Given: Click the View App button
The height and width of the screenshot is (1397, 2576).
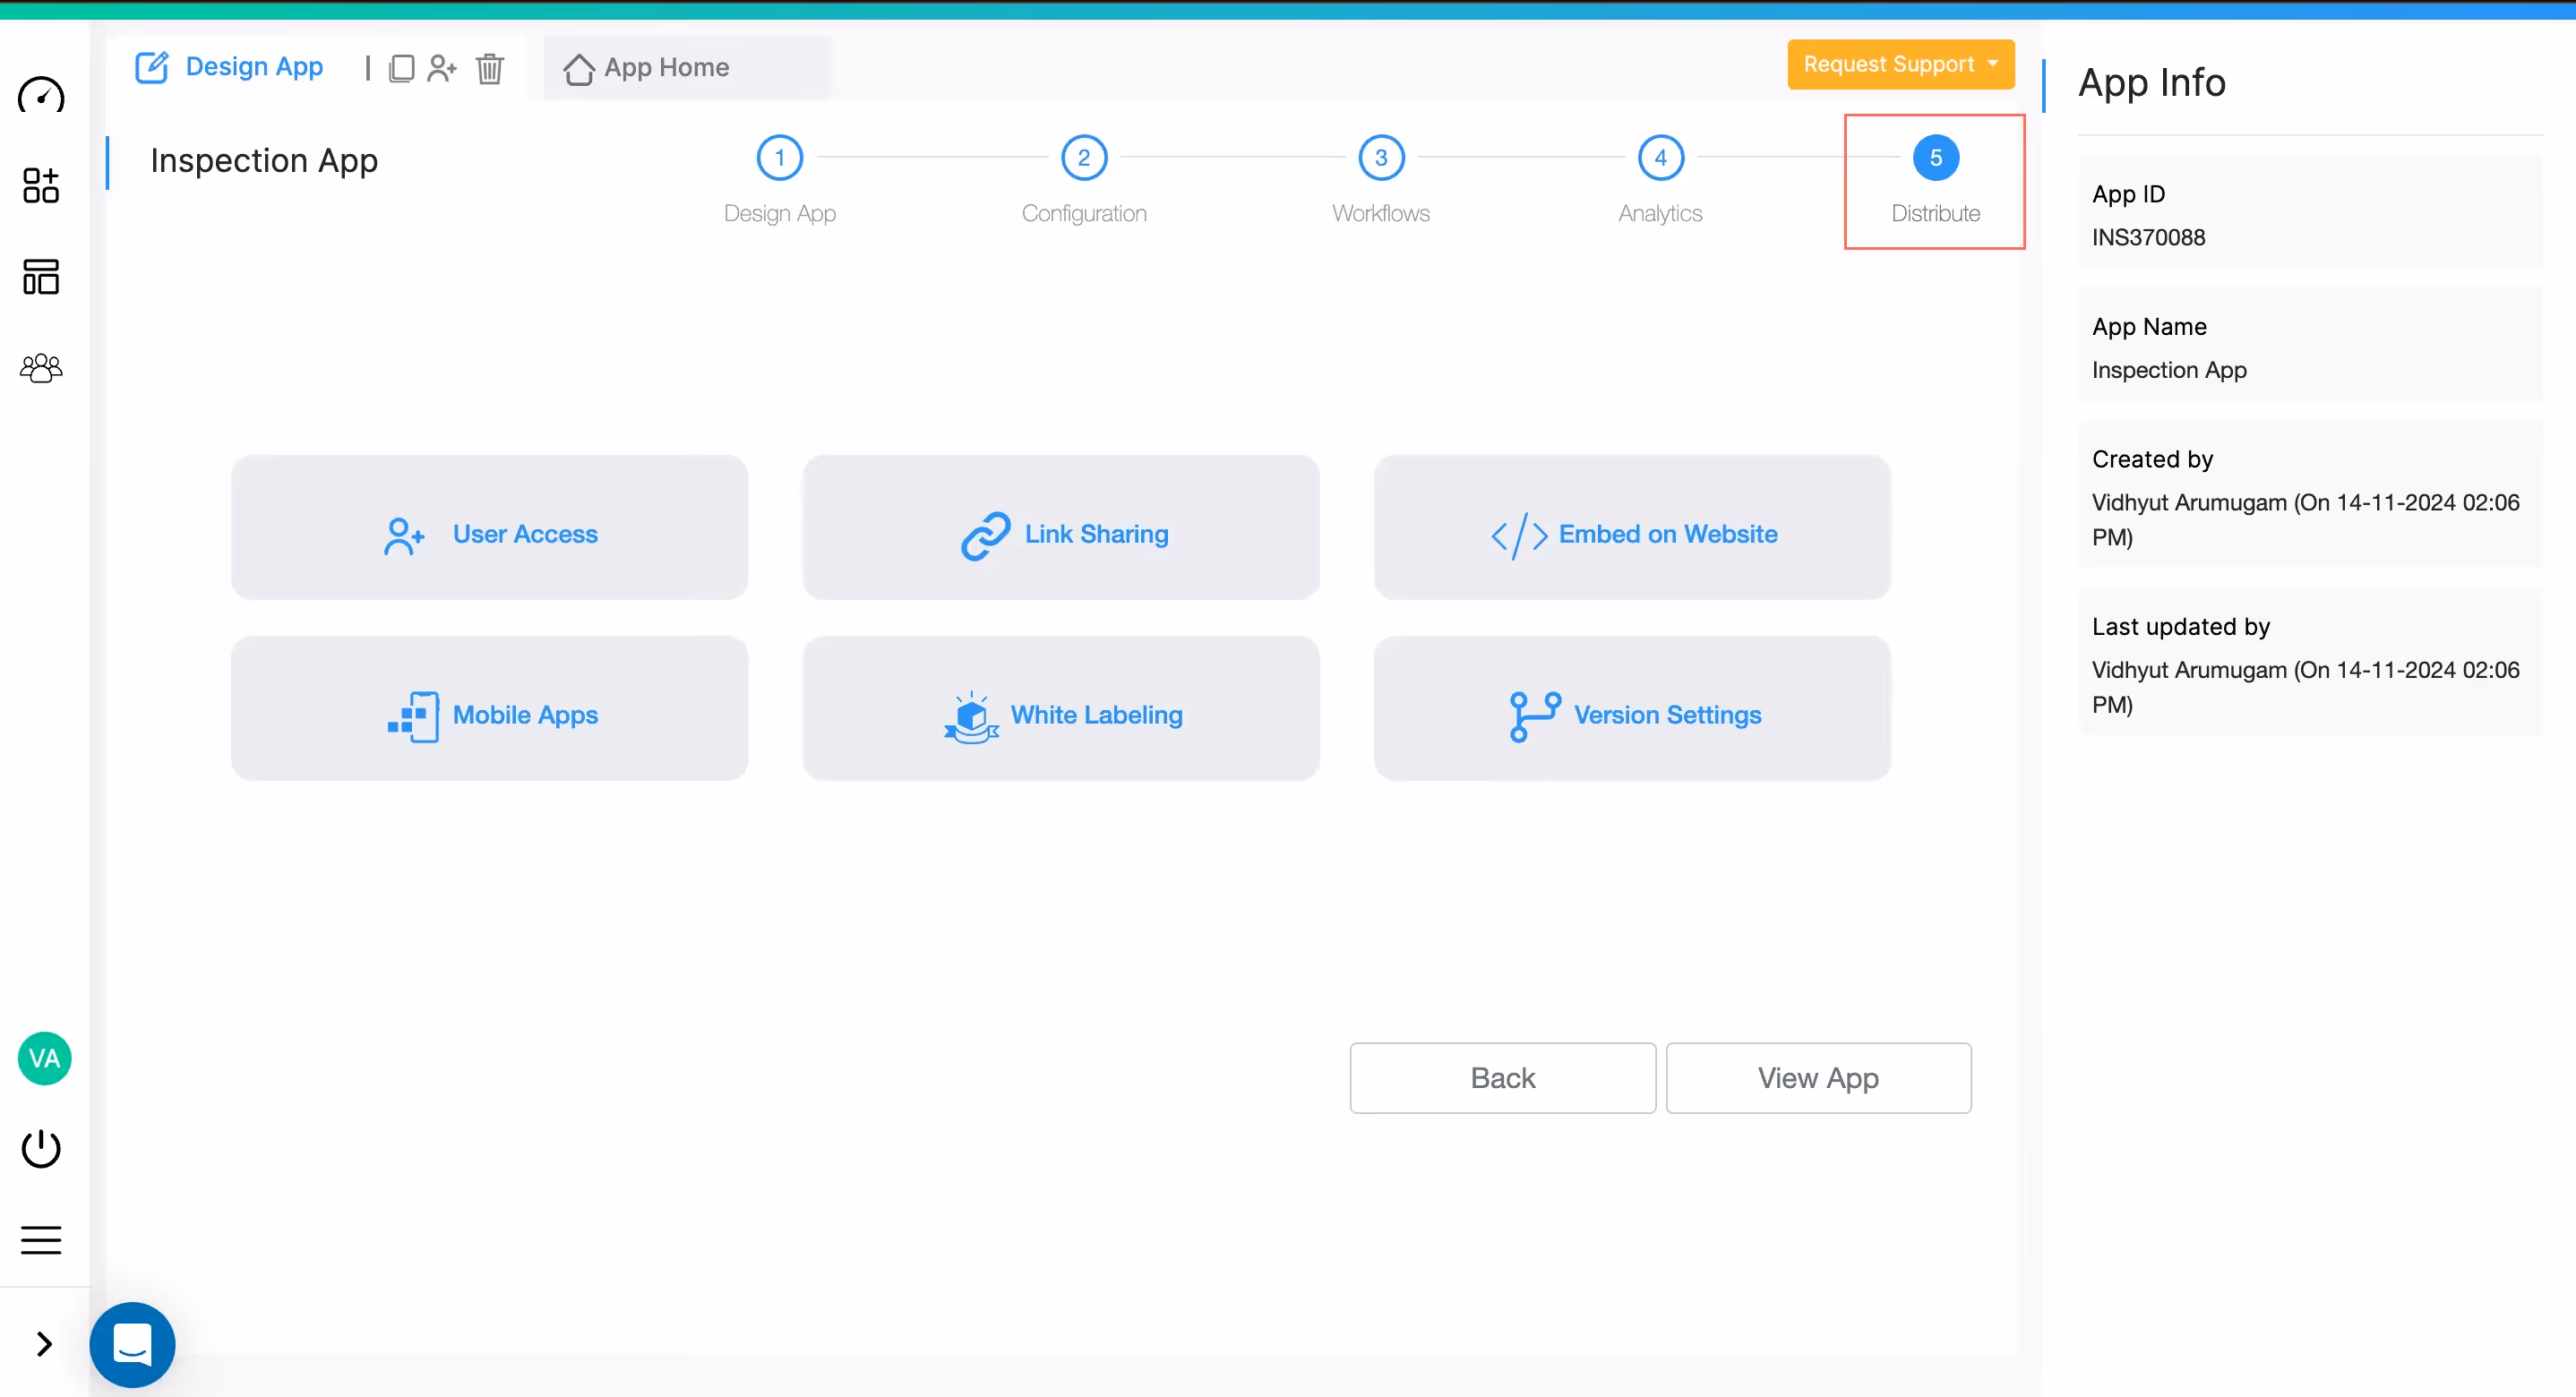Looking at the screenshot, I should (x=1818, y=1077).
